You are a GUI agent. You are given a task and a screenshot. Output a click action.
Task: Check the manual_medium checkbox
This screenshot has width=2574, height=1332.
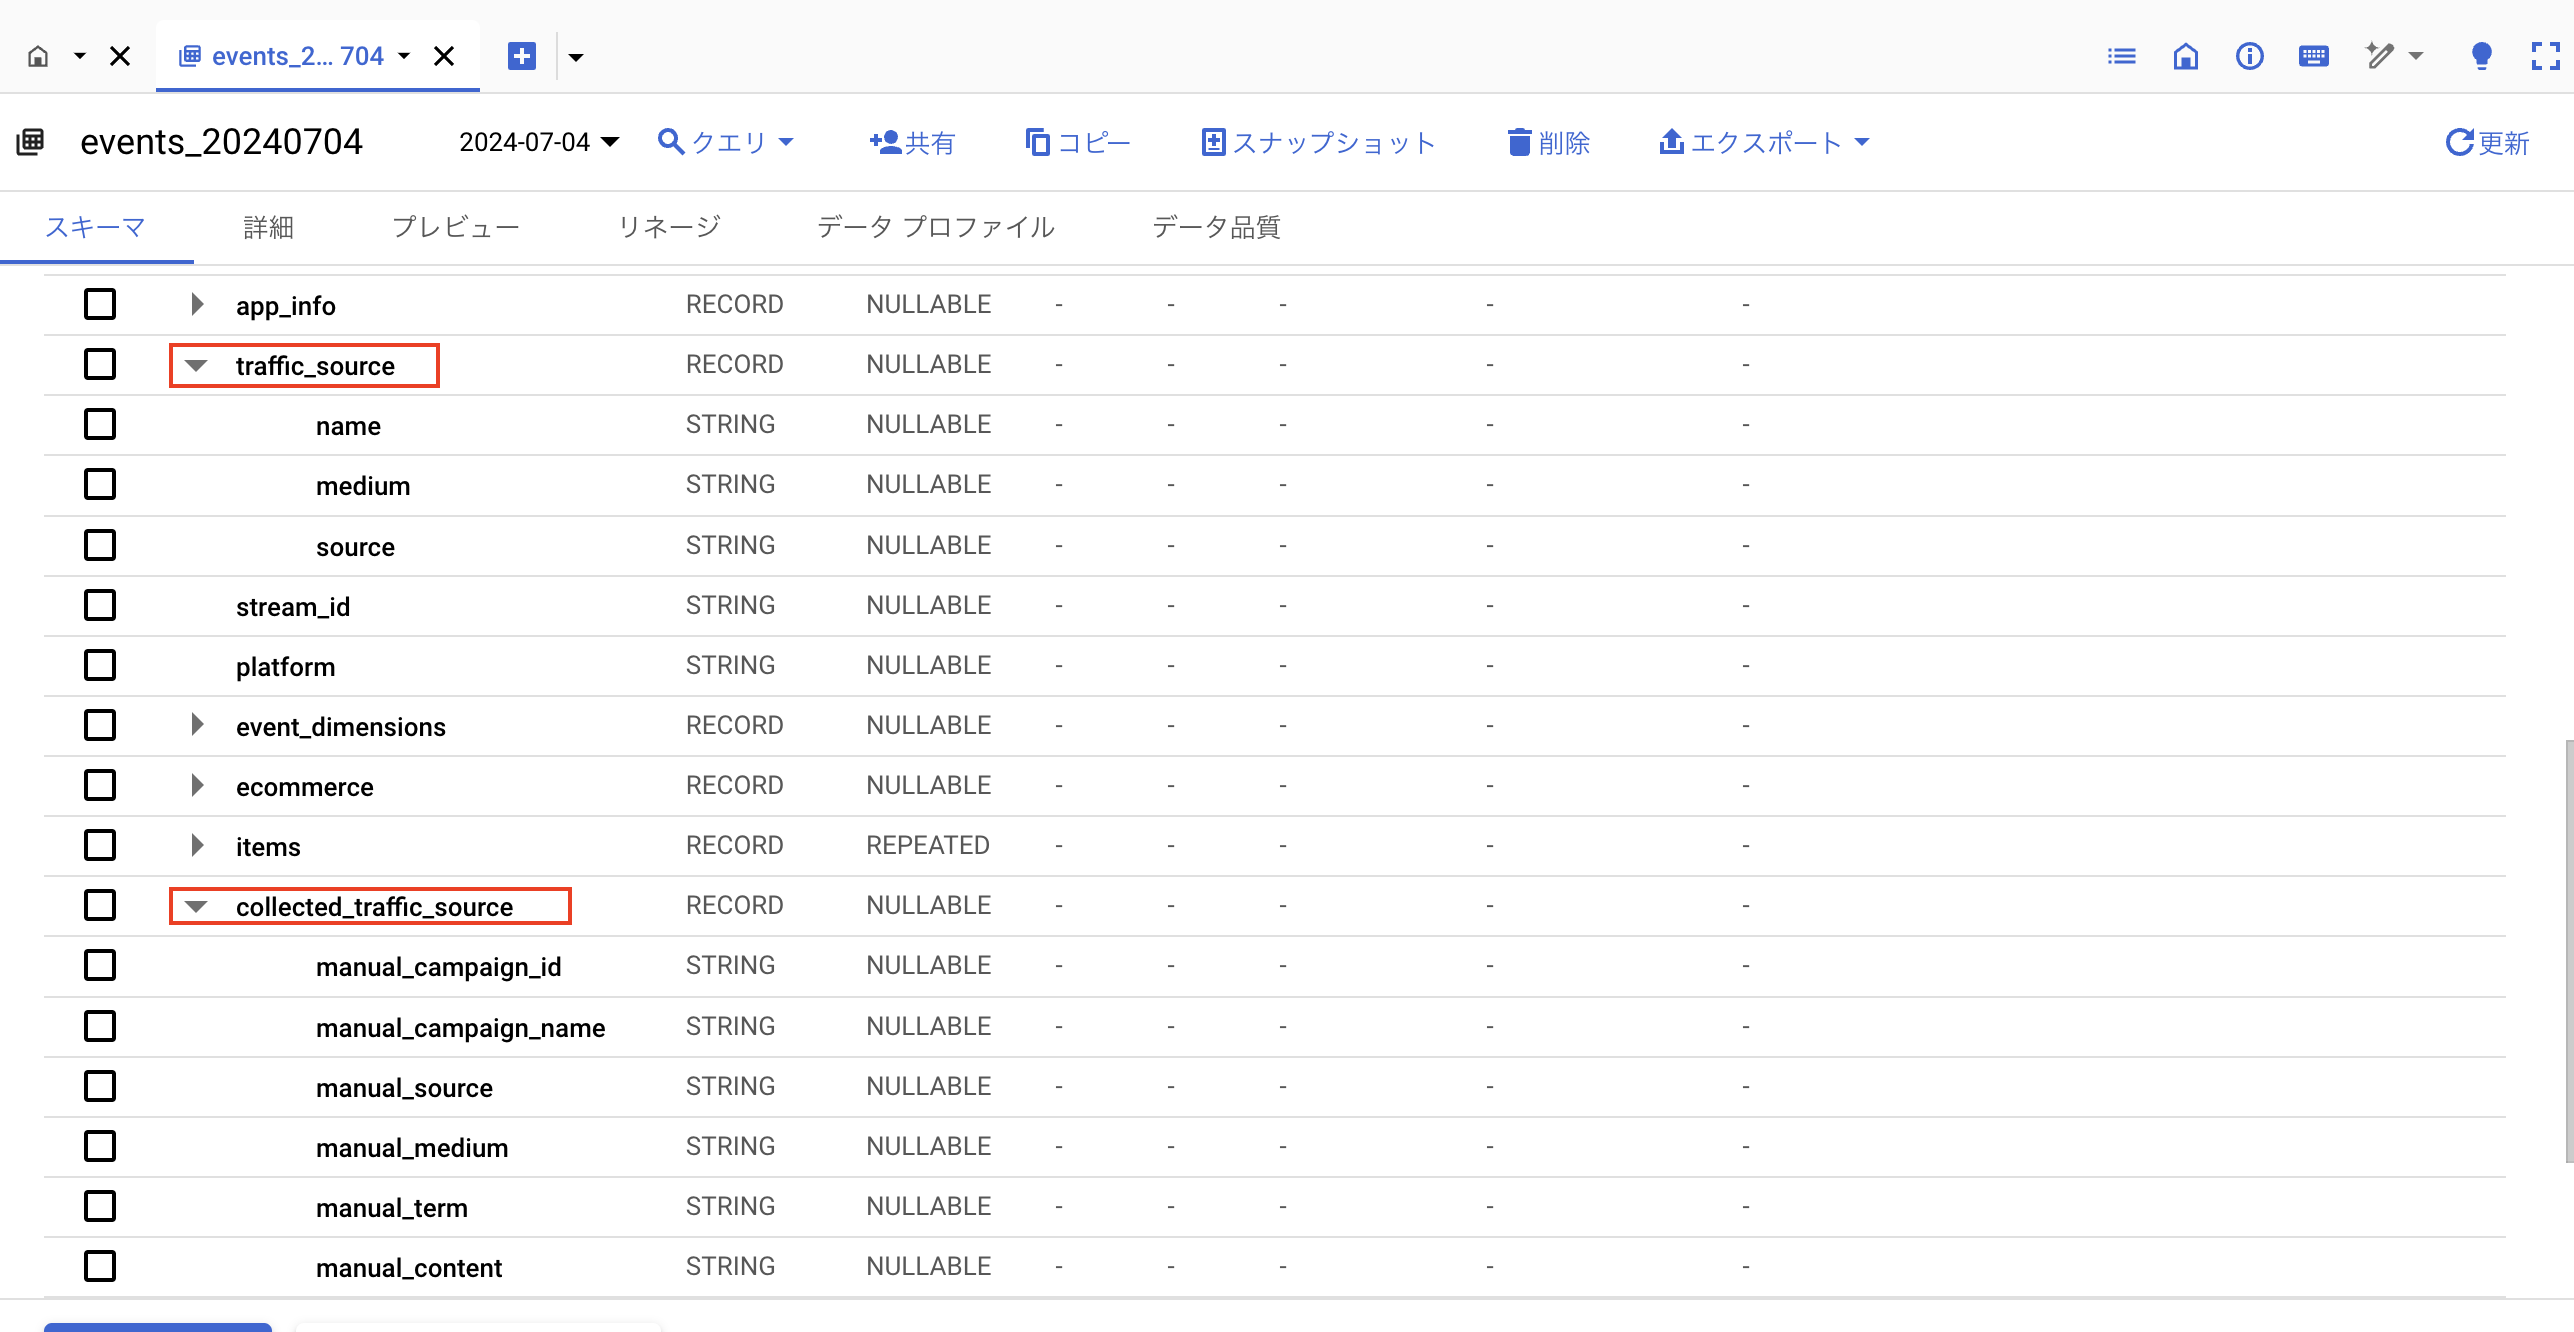[100, 1146]
